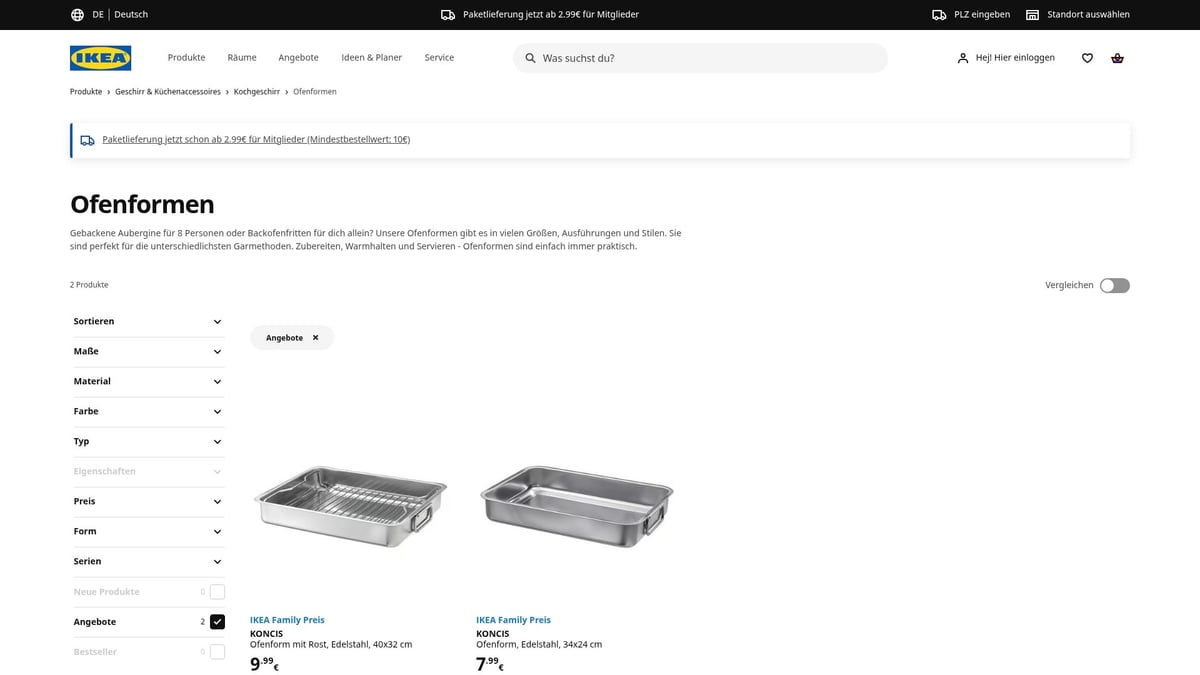Follow the Kochgeschirr breadcrumb link
1200x675 pixels.
[x=256, y=91]
